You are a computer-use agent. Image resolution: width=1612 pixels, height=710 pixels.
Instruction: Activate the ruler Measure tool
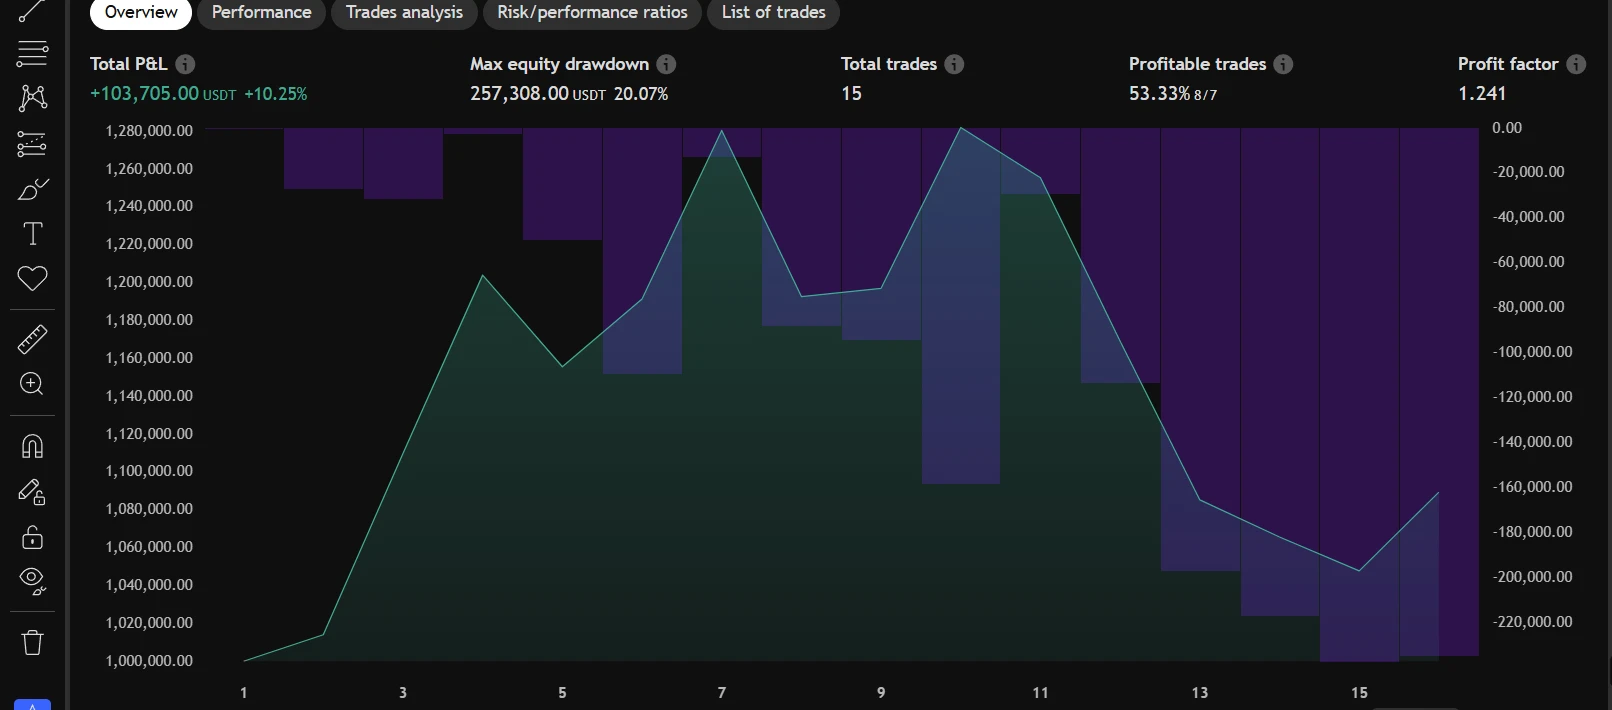click(32, 340)
